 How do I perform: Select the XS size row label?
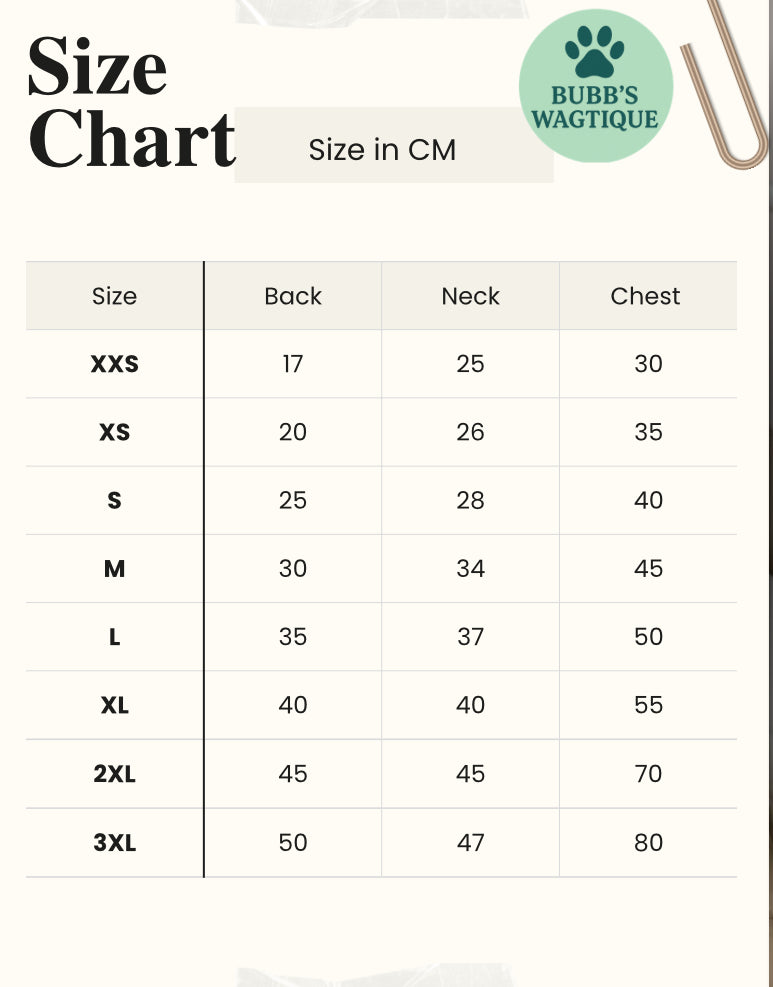click(115, 432)
